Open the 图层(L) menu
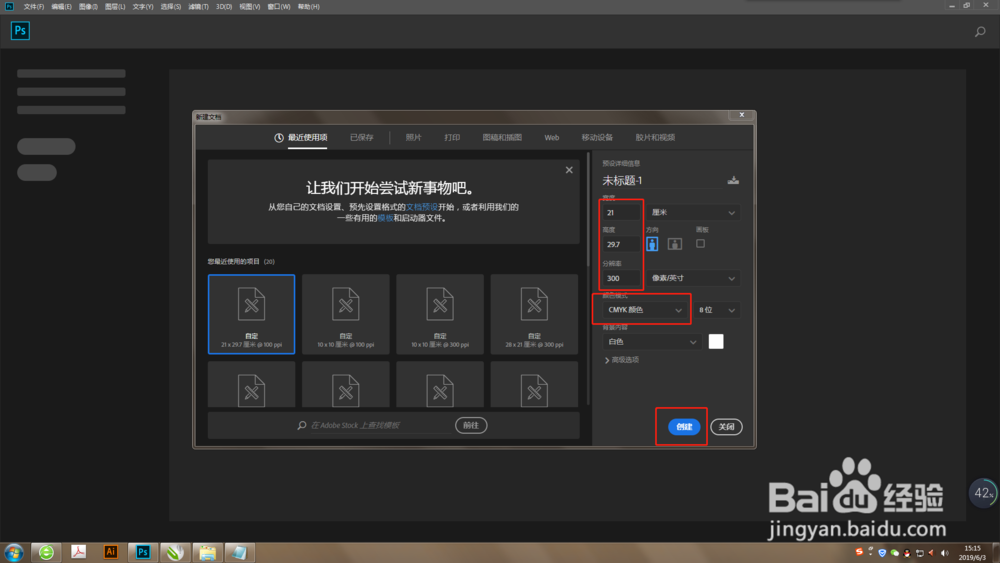This screenshot has width=1000, height=563. click(115, 6)
